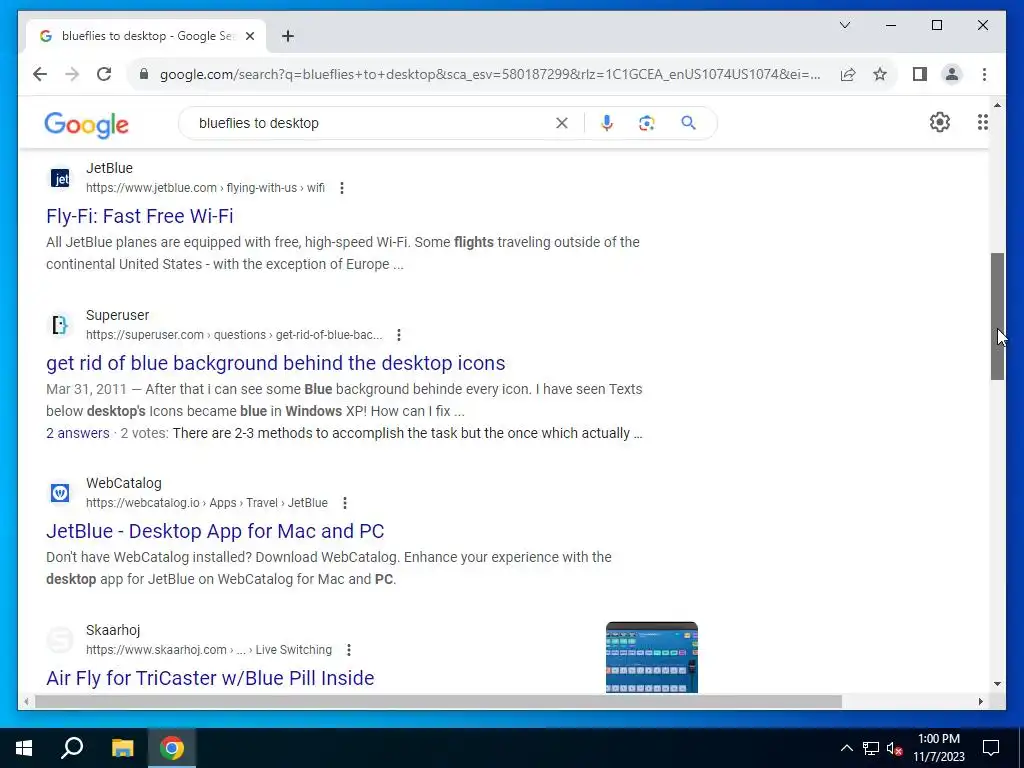Open JetBlue Desktop App for Mac link
Screen dimensions: 1024x768
(215, 531)
